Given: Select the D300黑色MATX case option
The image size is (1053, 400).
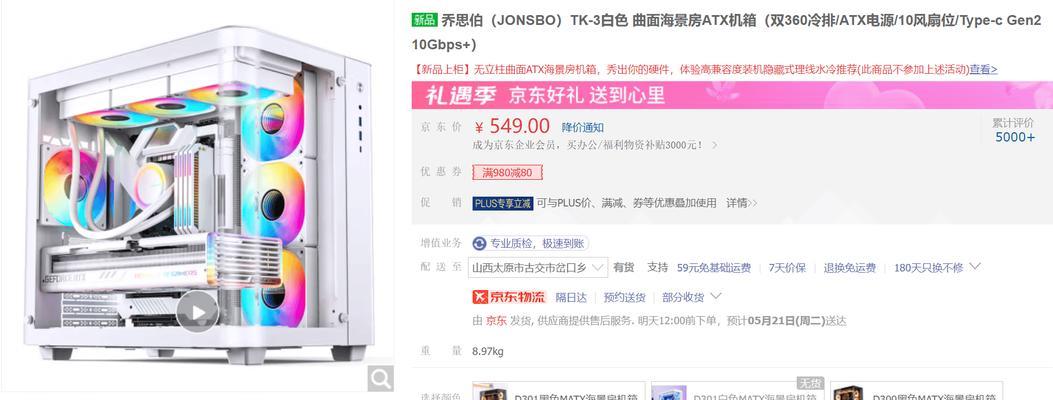Looking at the screenshot, I should 917,392.
